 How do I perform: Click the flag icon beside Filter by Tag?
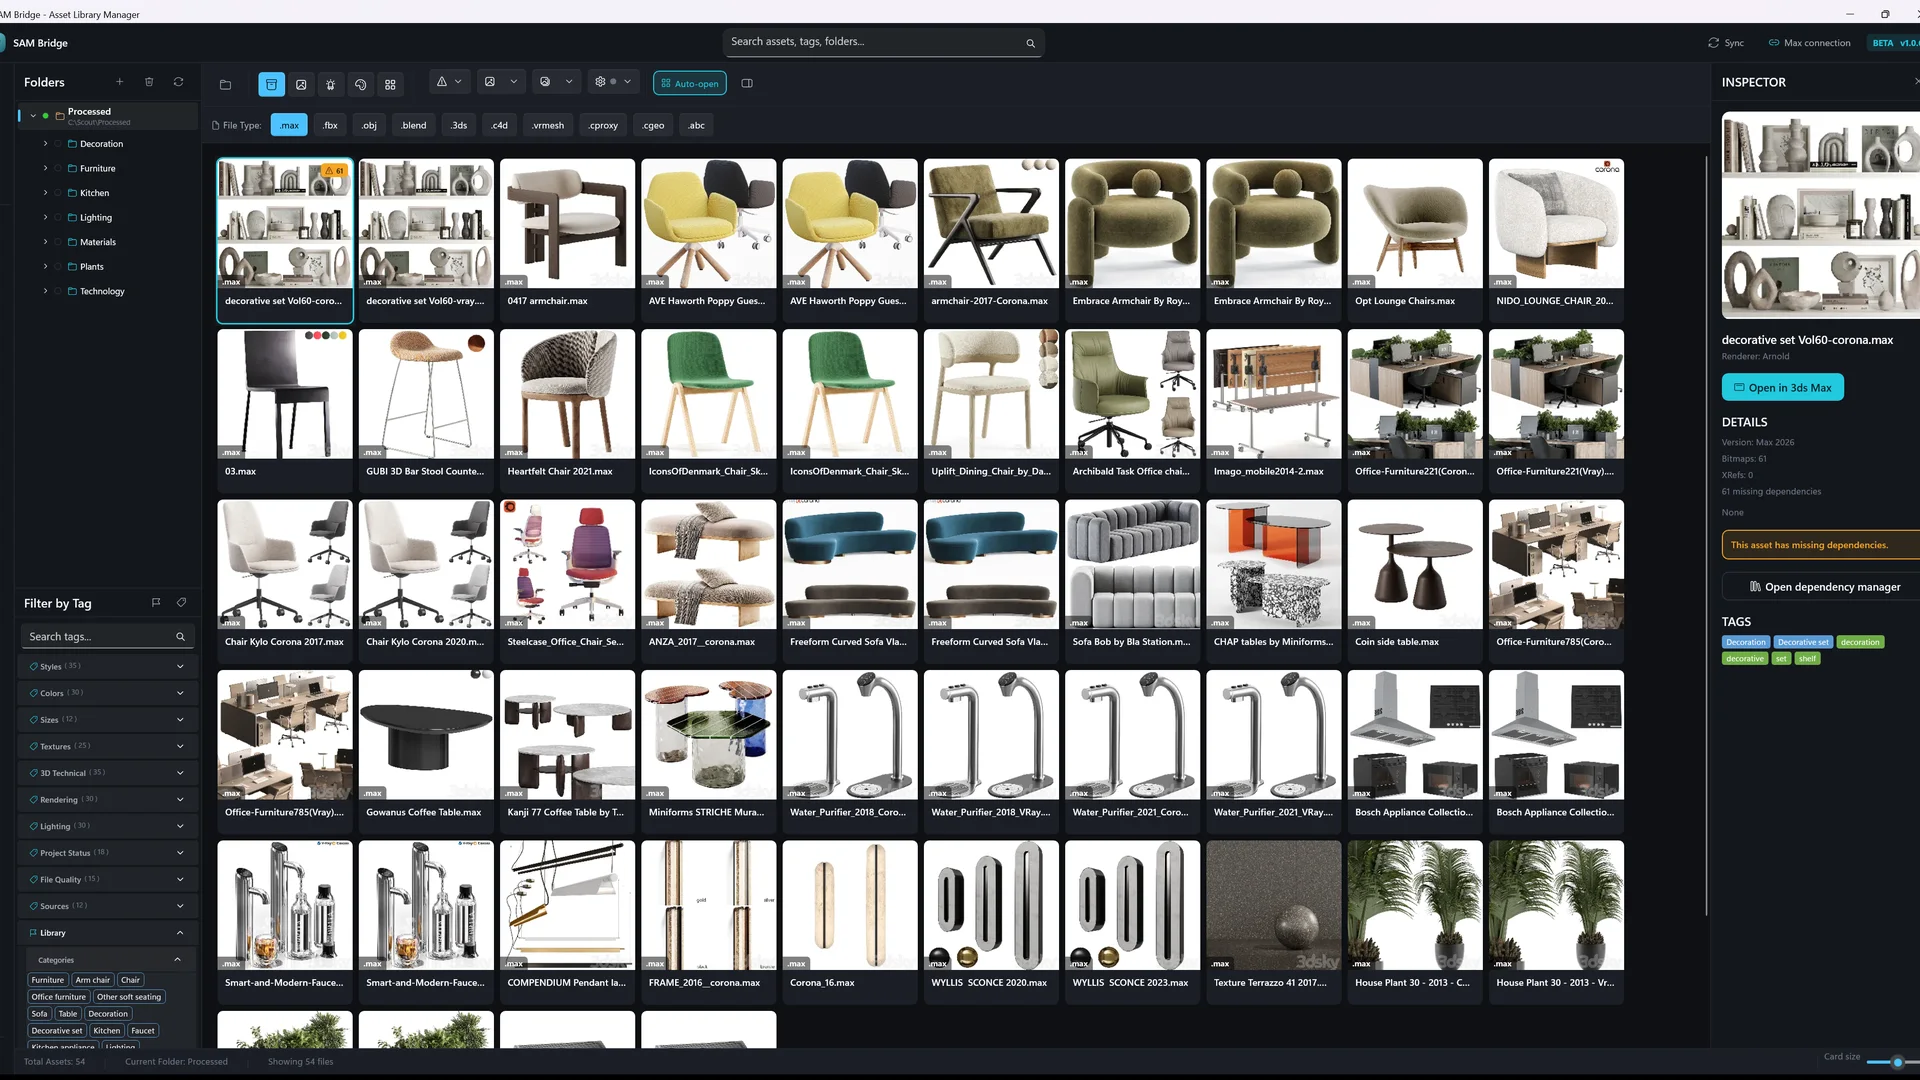156,602
